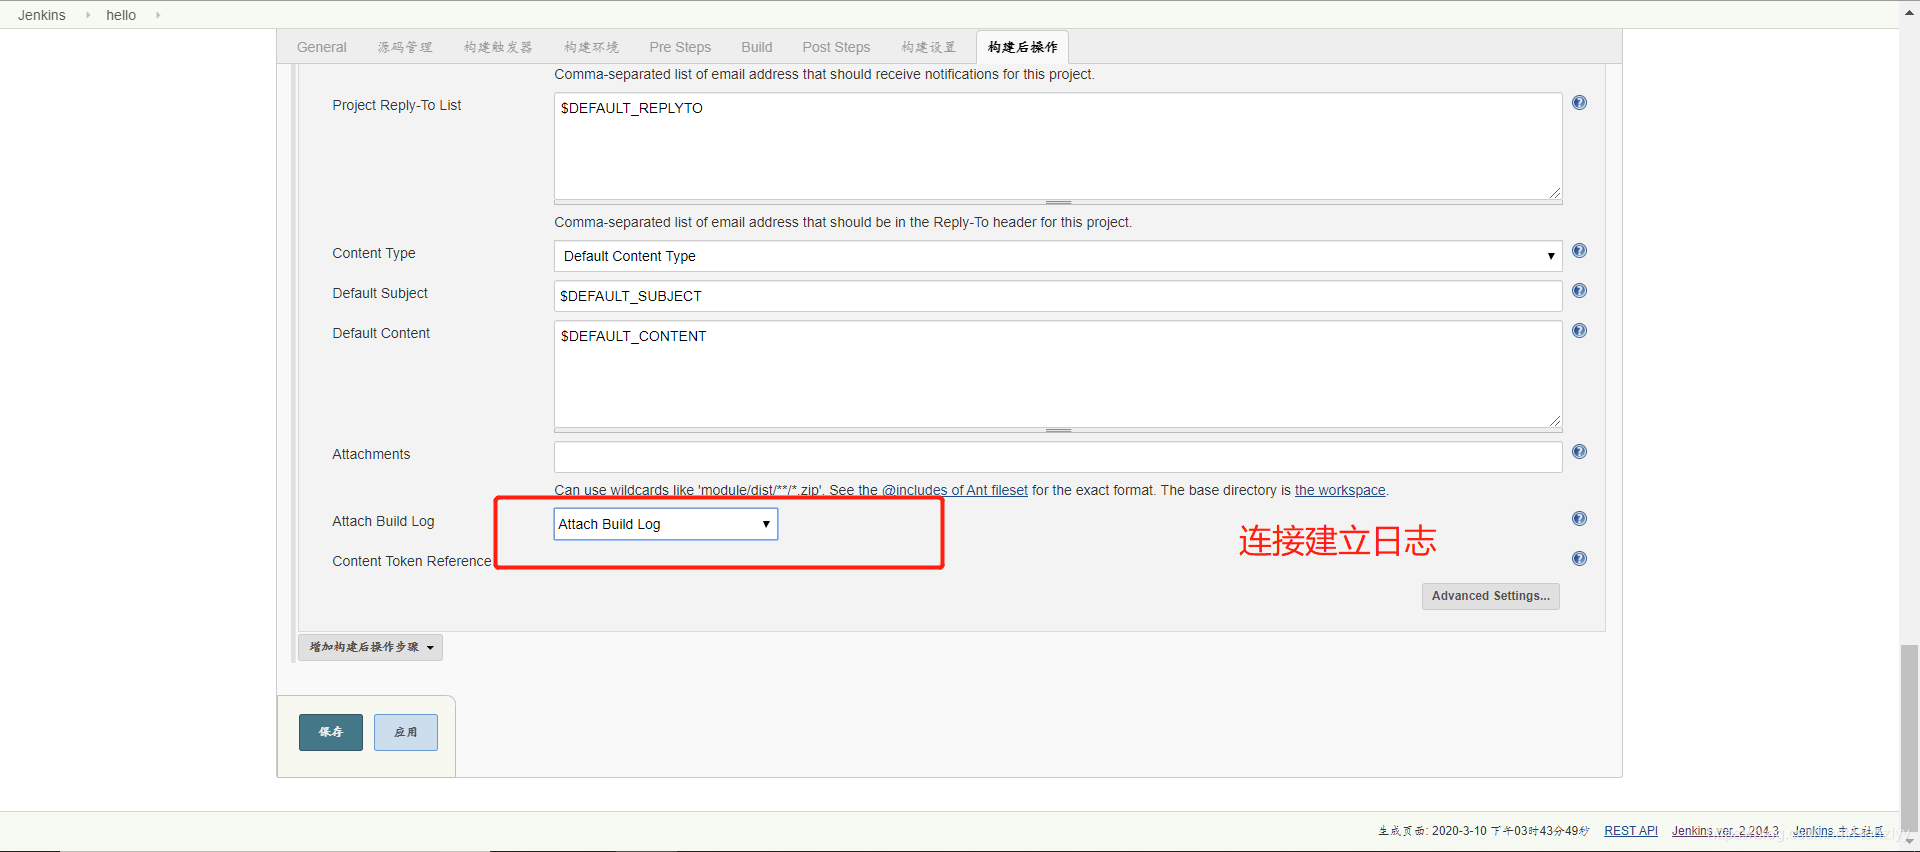
Task: Open help for Project Reply-To List
Action: 1579,103
